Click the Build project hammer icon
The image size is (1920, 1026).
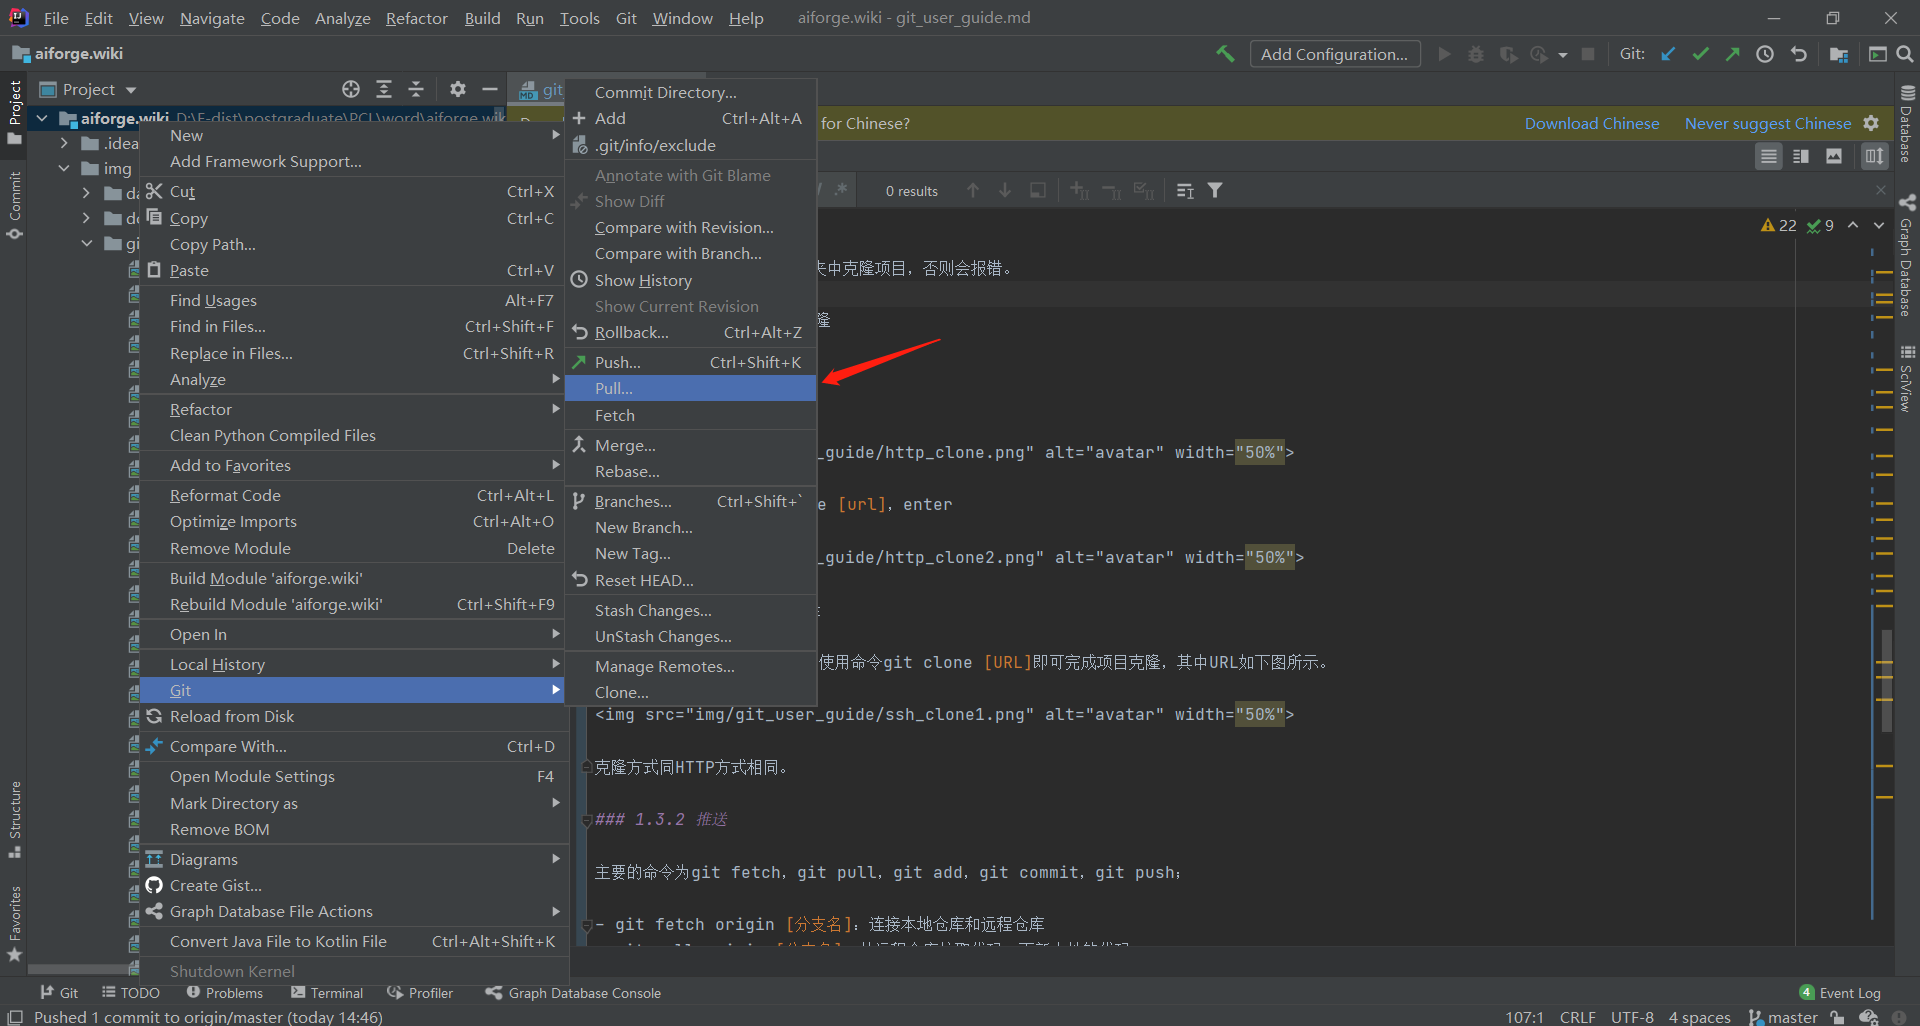coord(1225,54)
